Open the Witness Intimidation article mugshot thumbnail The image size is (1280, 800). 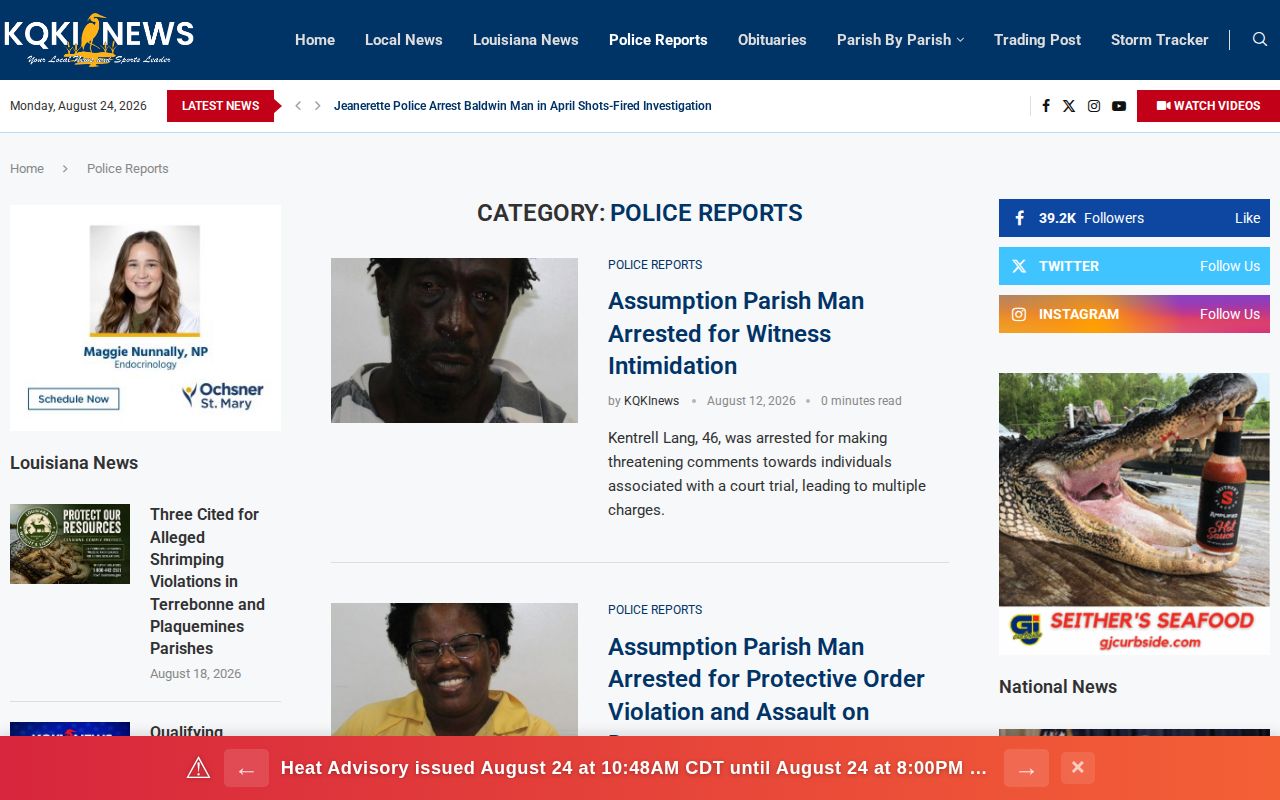coord(454,340)
